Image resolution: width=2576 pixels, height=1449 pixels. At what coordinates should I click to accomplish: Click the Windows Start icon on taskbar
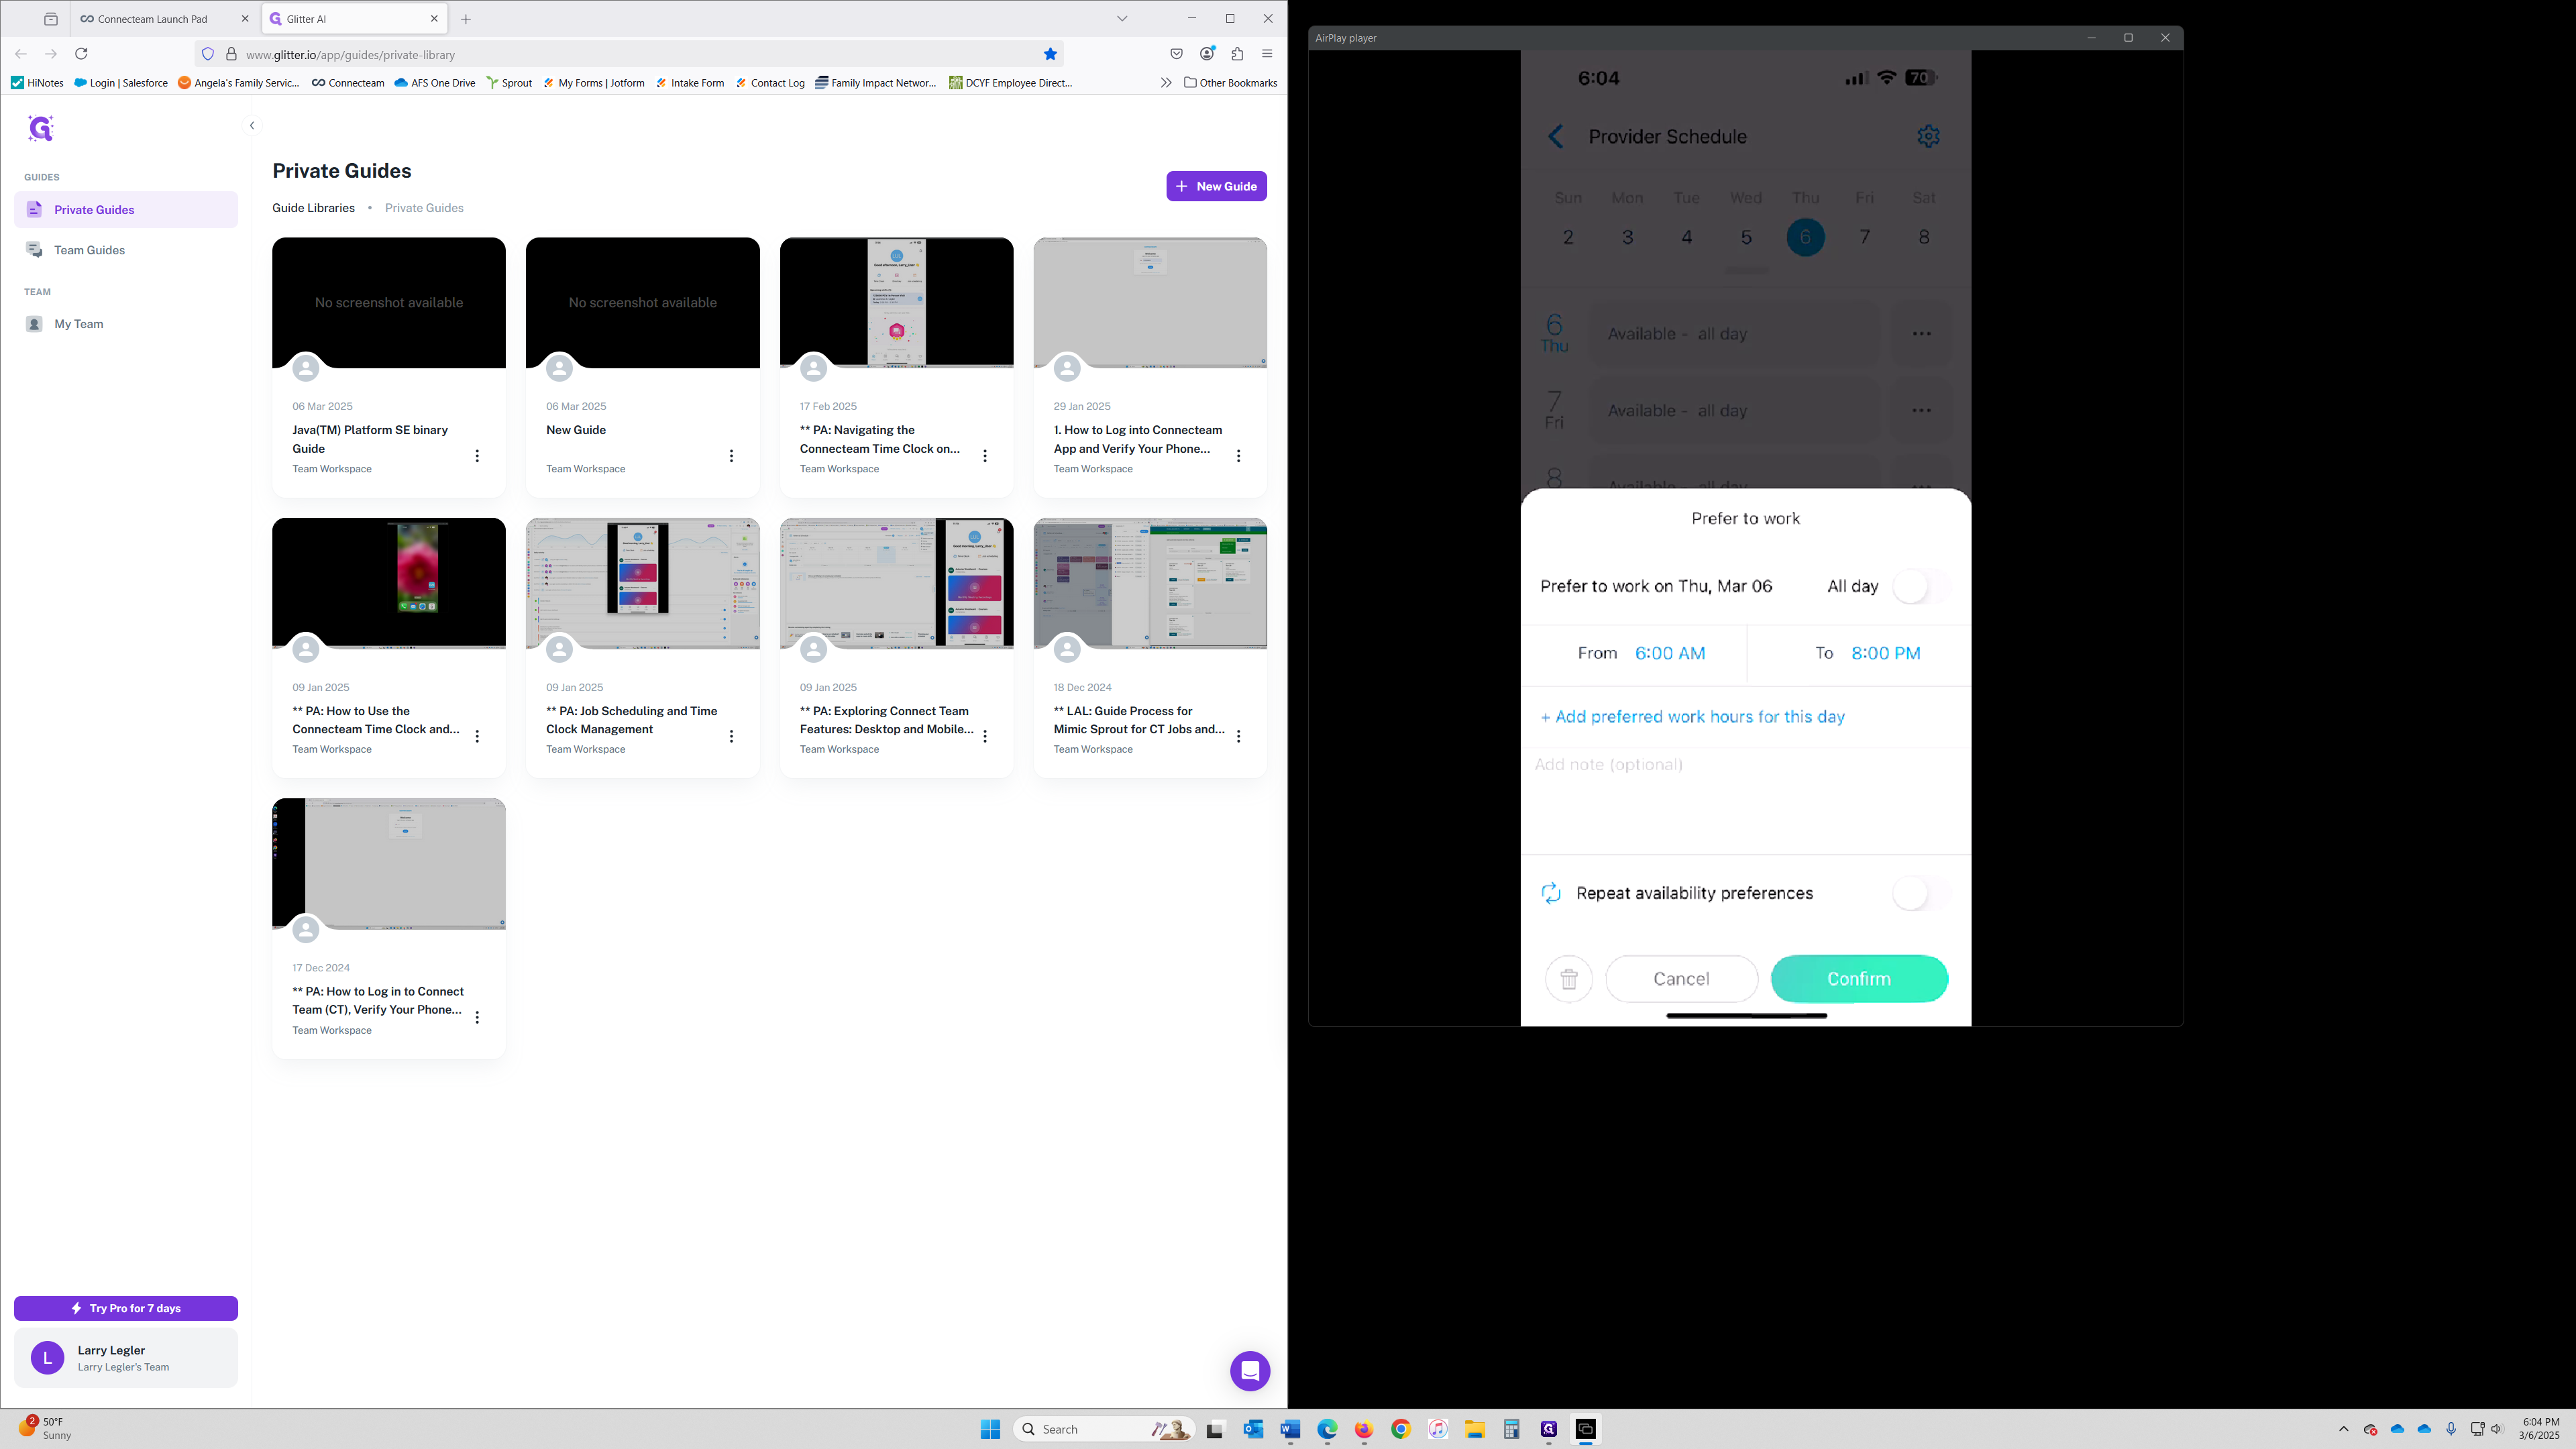(990, 1429)
